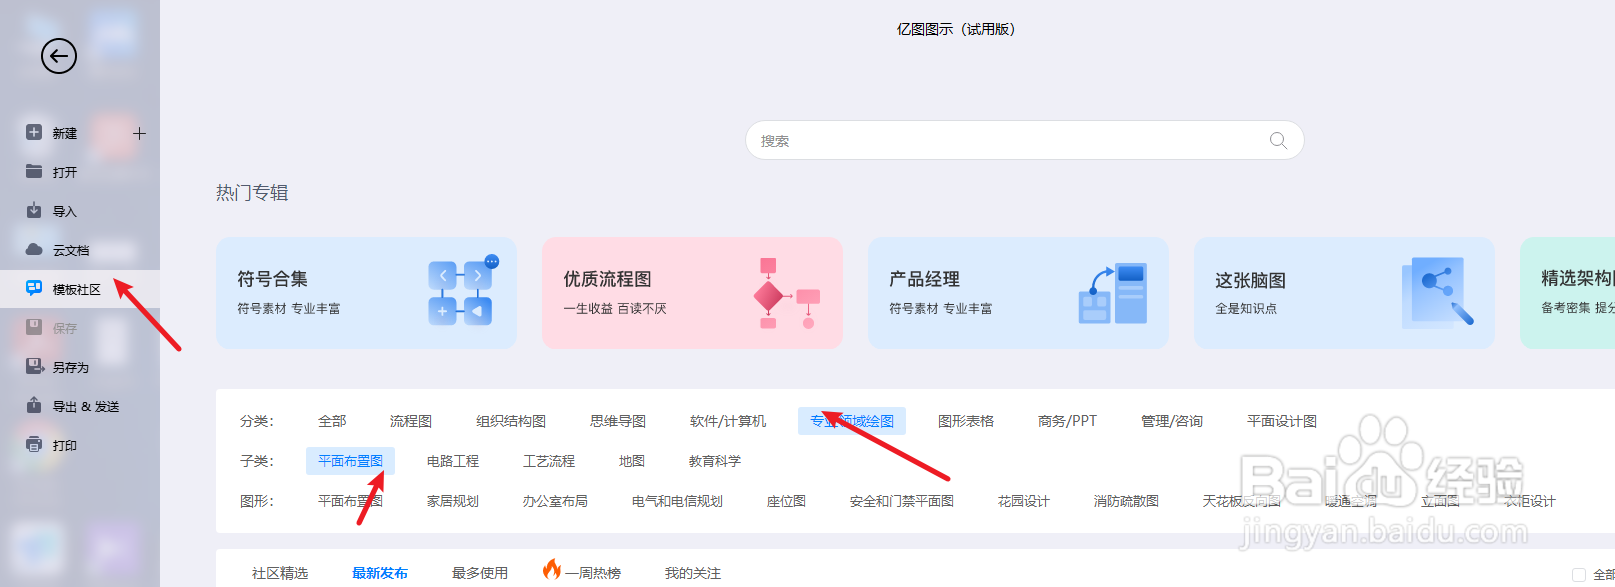Viewport: 1615px width, 587px height.
Task: Open the 精选架构 album card
Action: click(x=1567, y=293)
